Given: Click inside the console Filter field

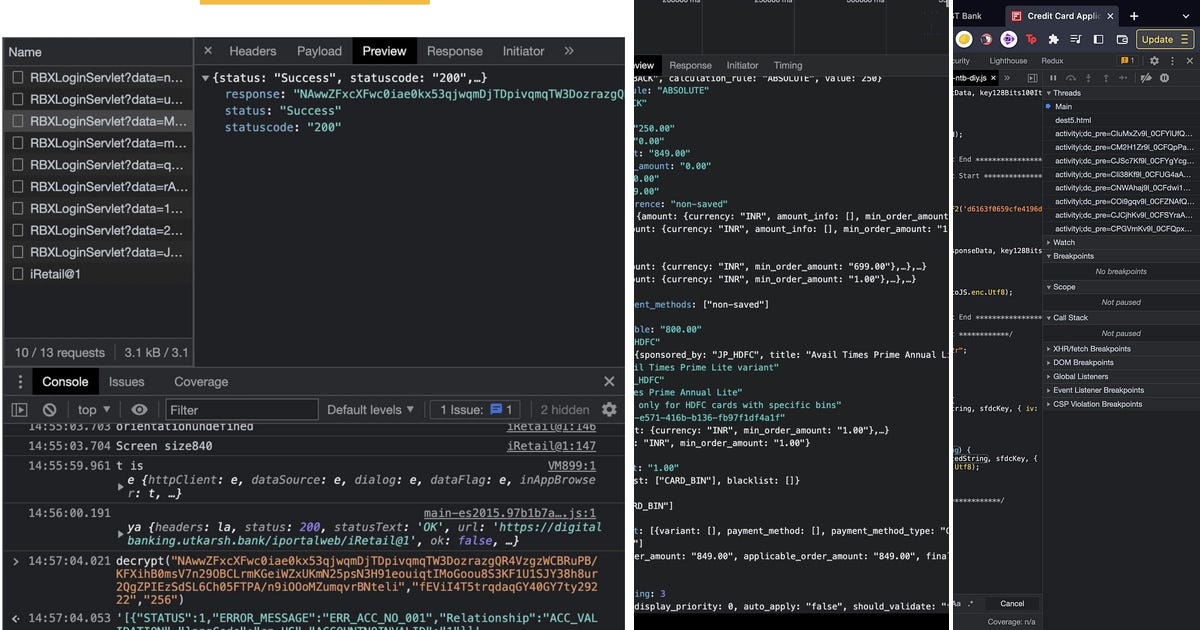Looking at the screenshot, I should [x=240, y=409].
